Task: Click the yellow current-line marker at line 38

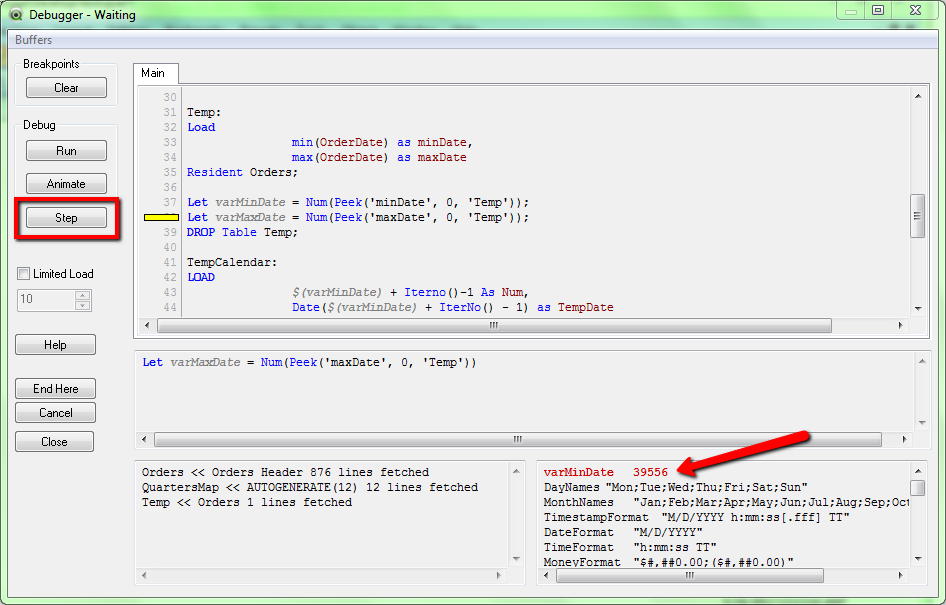Action: [x=161, y=217]
